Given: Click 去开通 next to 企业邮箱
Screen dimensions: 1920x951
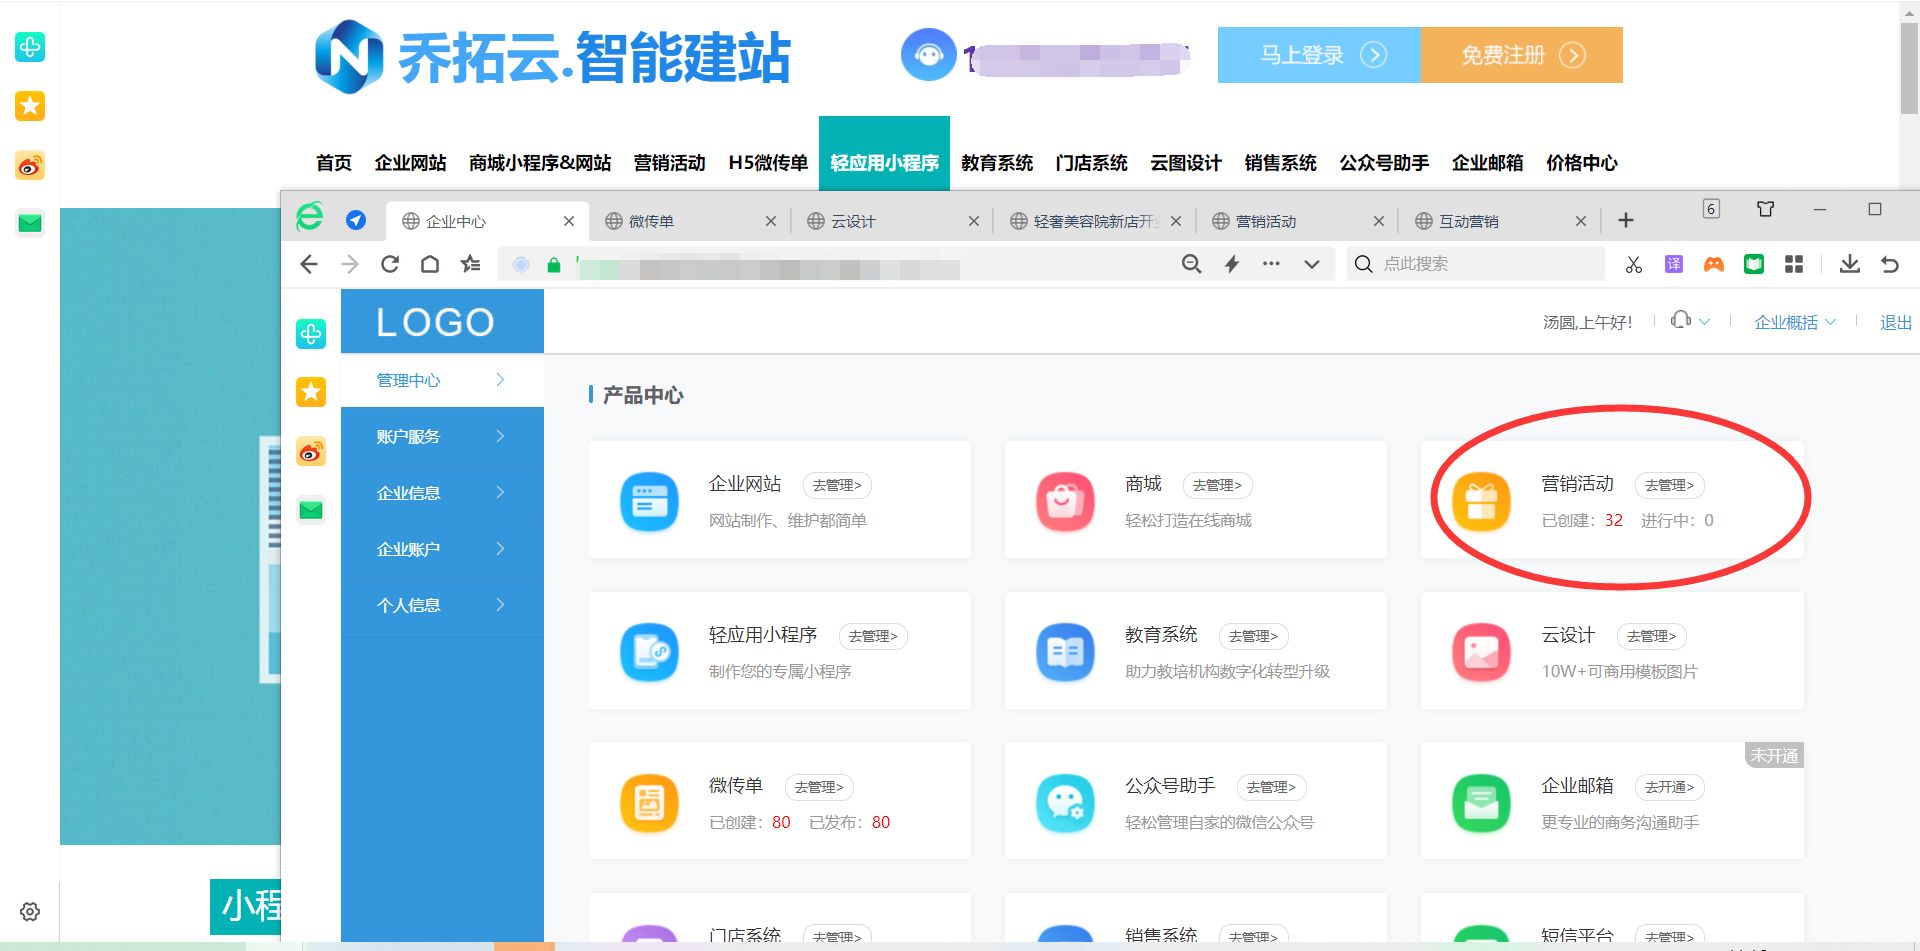Looking at the screenshot, I should (1669, 787).
